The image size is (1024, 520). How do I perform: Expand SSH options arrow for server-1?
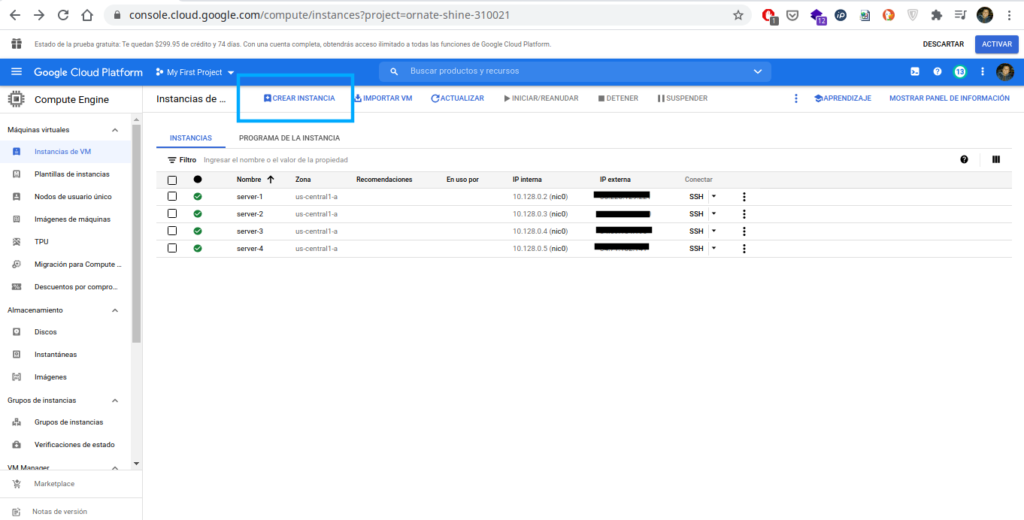(x=714, y=196)
